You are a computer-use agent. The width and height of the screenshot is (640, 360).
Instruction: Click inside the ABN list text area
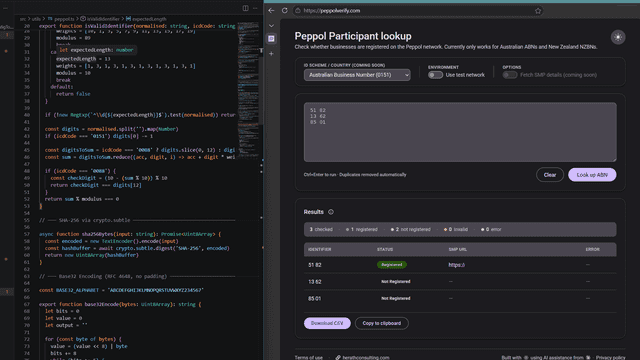click(x=460, y=132)
